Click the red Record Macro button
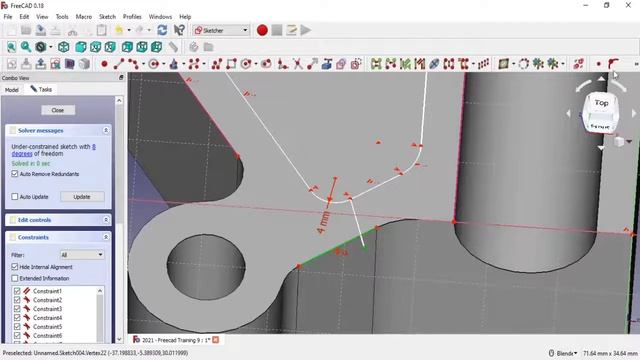 point(262,30)
